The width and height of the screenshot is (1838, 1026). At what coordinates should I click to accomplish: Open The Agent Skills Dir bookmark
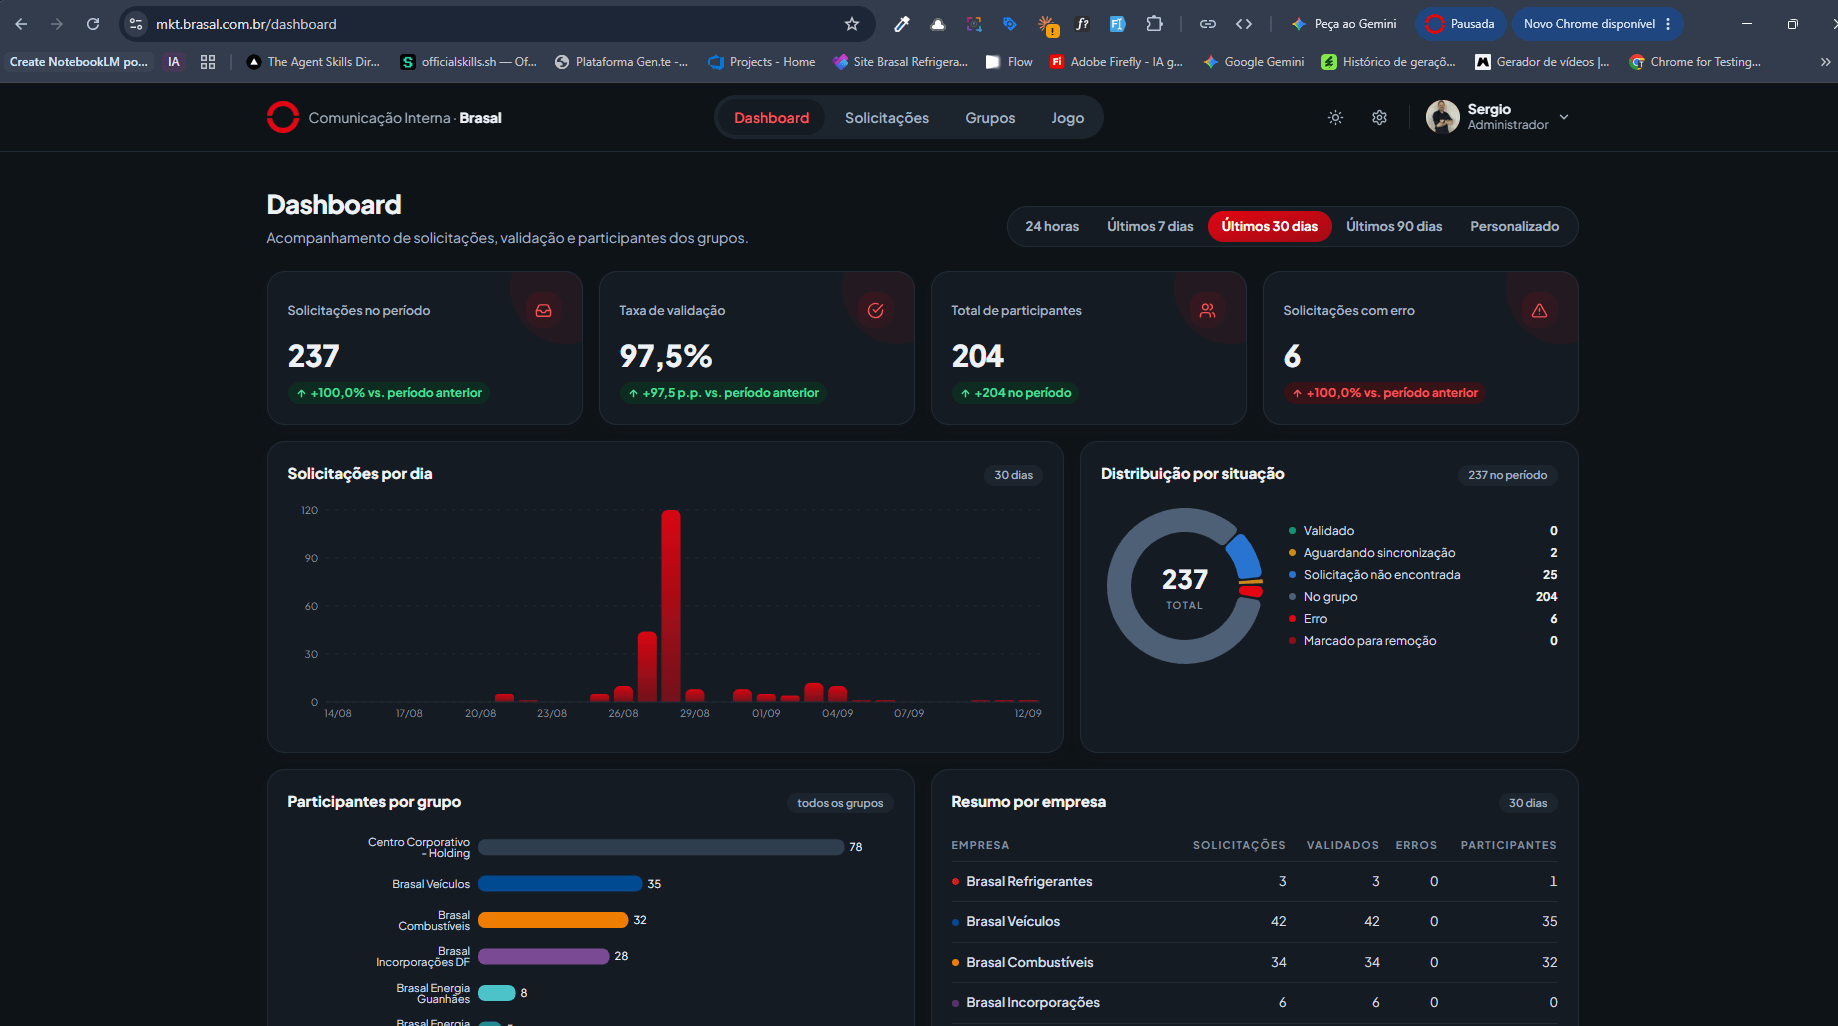point(313,62)
